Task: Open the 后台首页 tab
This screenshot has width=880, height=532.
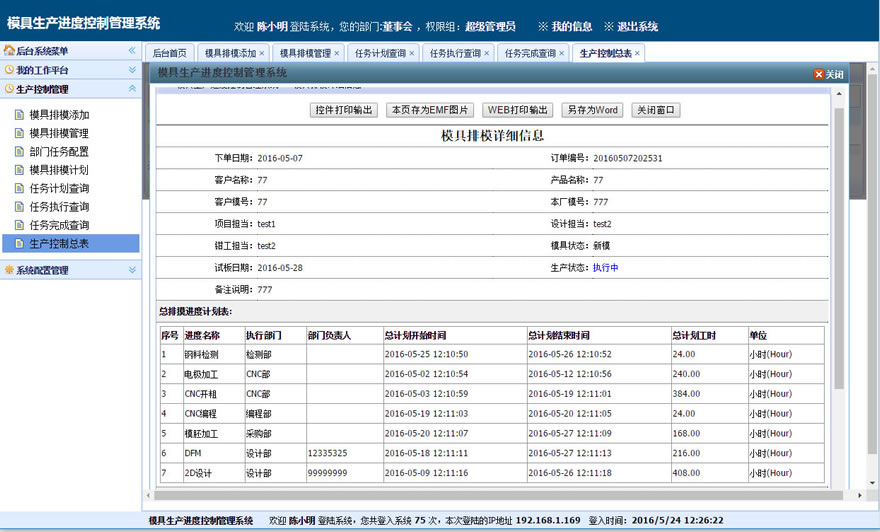Action: pos(169,53)
